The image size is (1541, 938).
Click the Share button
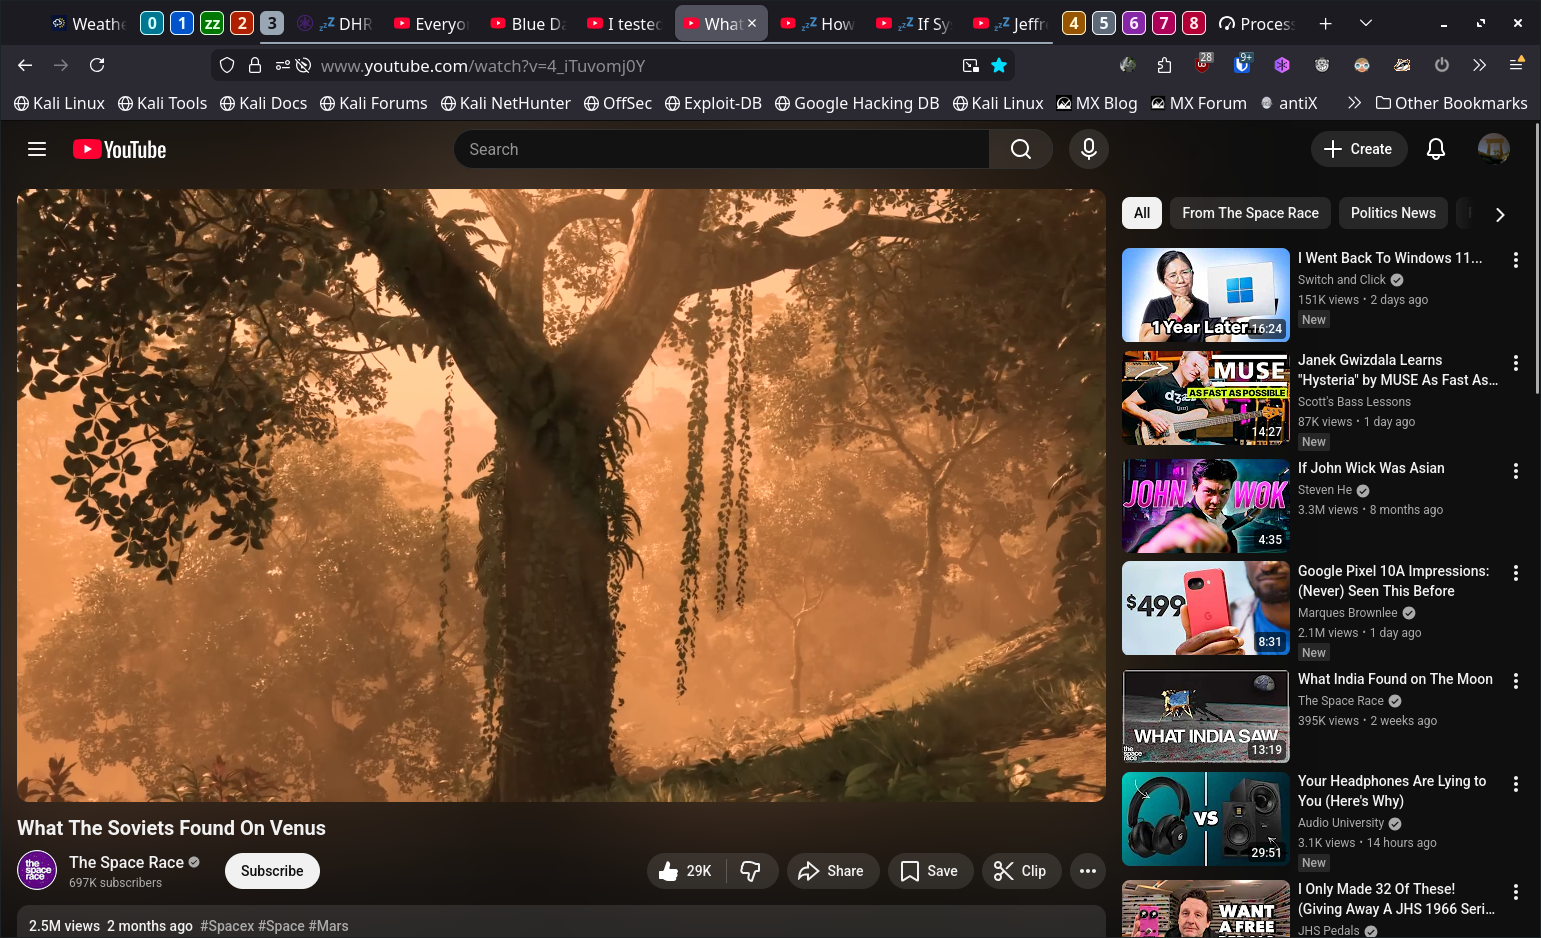point(831,871)
